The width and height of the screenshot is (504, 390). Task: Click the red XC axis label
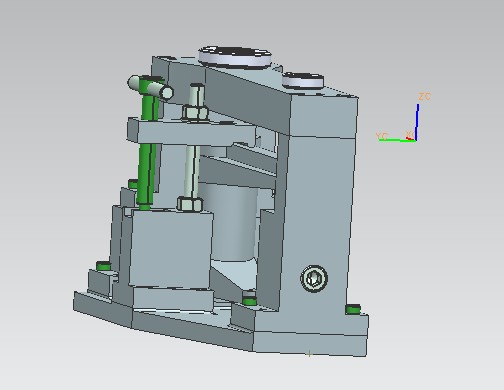410,134
